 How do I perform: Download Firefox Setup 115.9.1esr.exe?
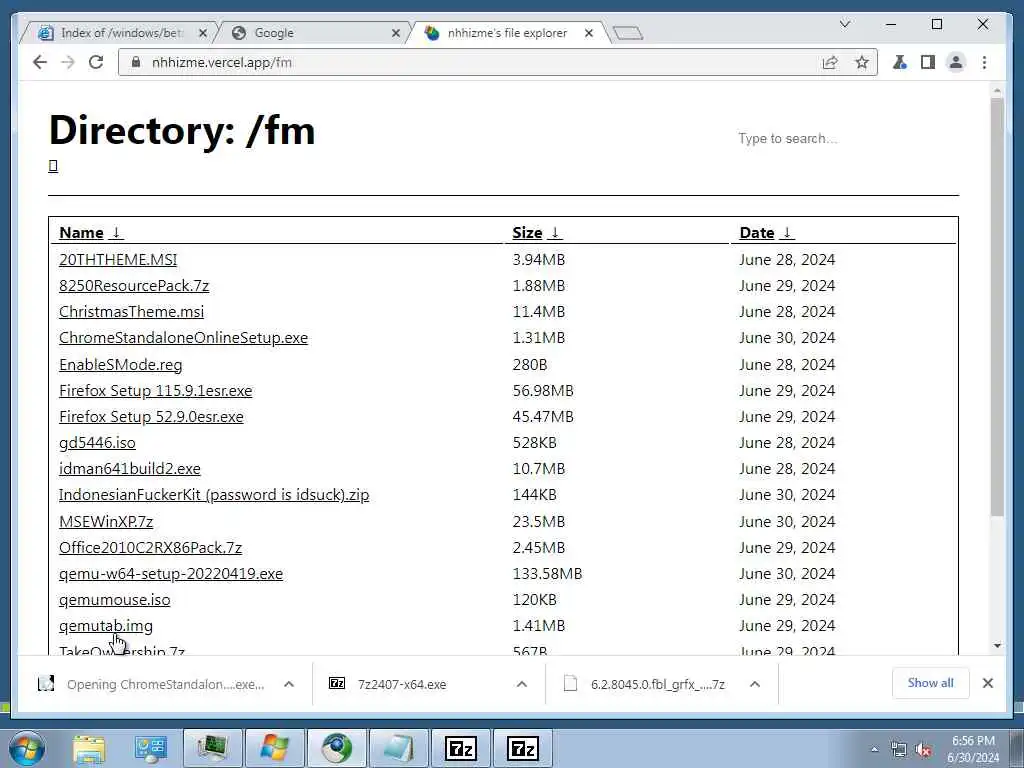coord(155,391)
